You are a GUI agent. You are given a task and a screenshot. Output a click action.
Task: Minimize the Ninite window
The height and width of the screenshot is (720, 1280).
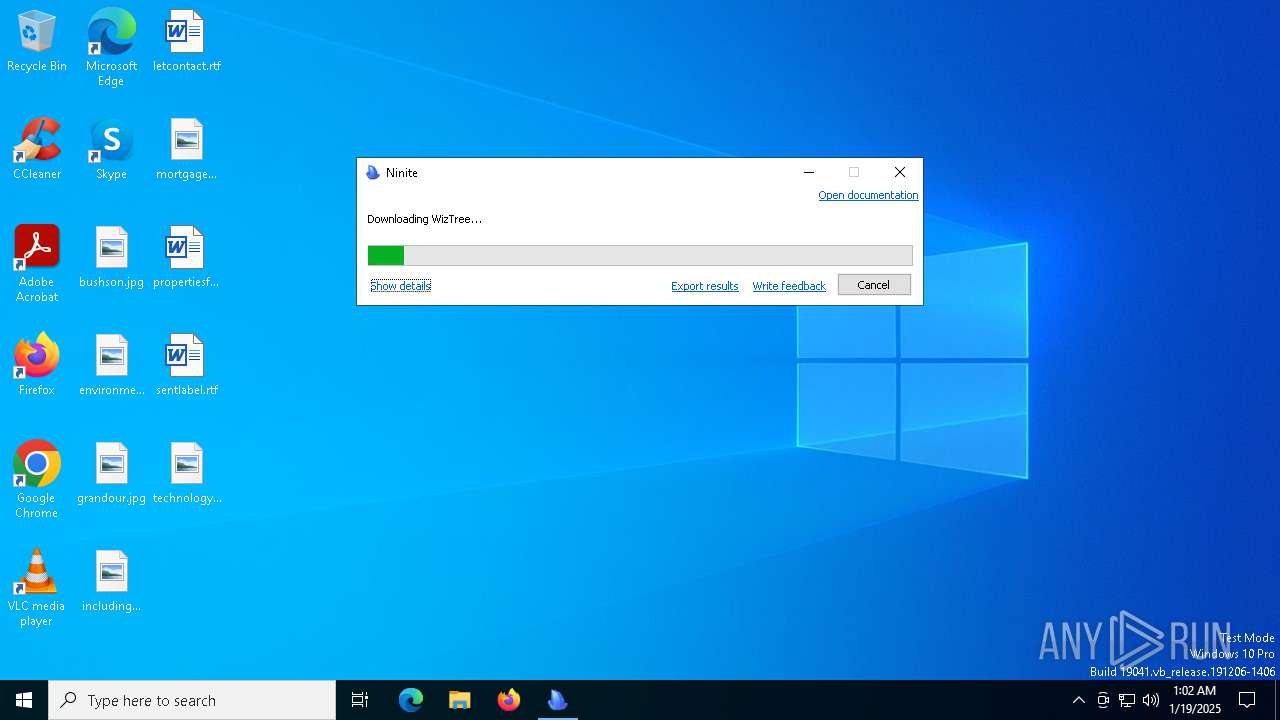pos(809,173)
